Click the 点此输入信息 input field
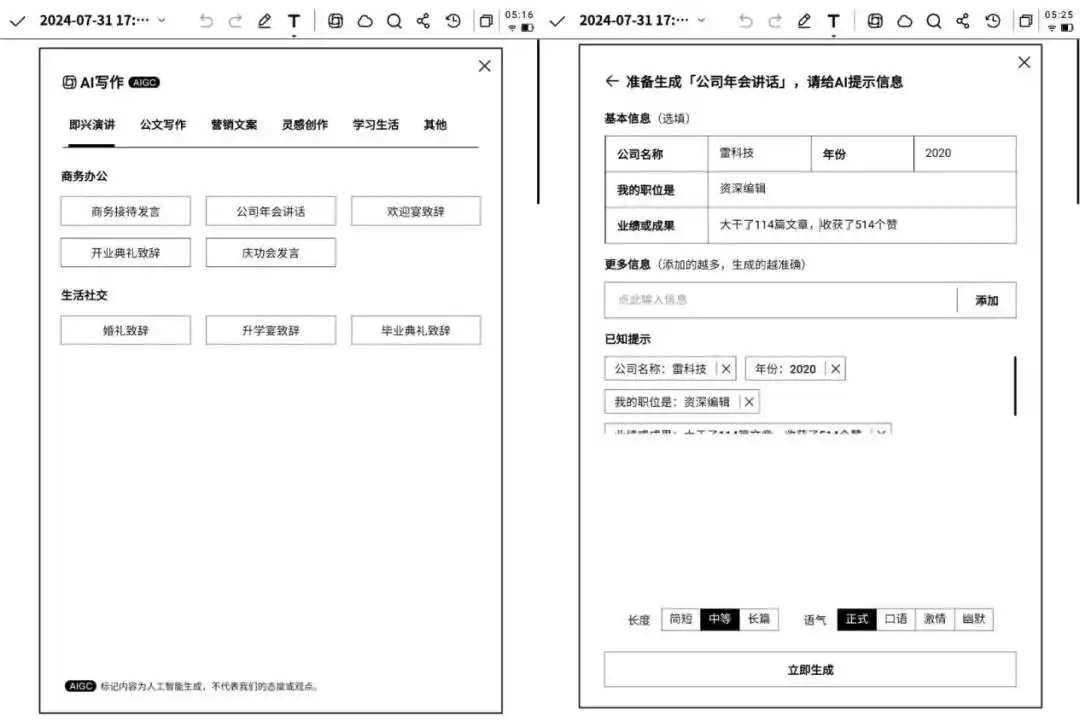1080x721 pixels. pyautogui.click(x=780, y=300)
